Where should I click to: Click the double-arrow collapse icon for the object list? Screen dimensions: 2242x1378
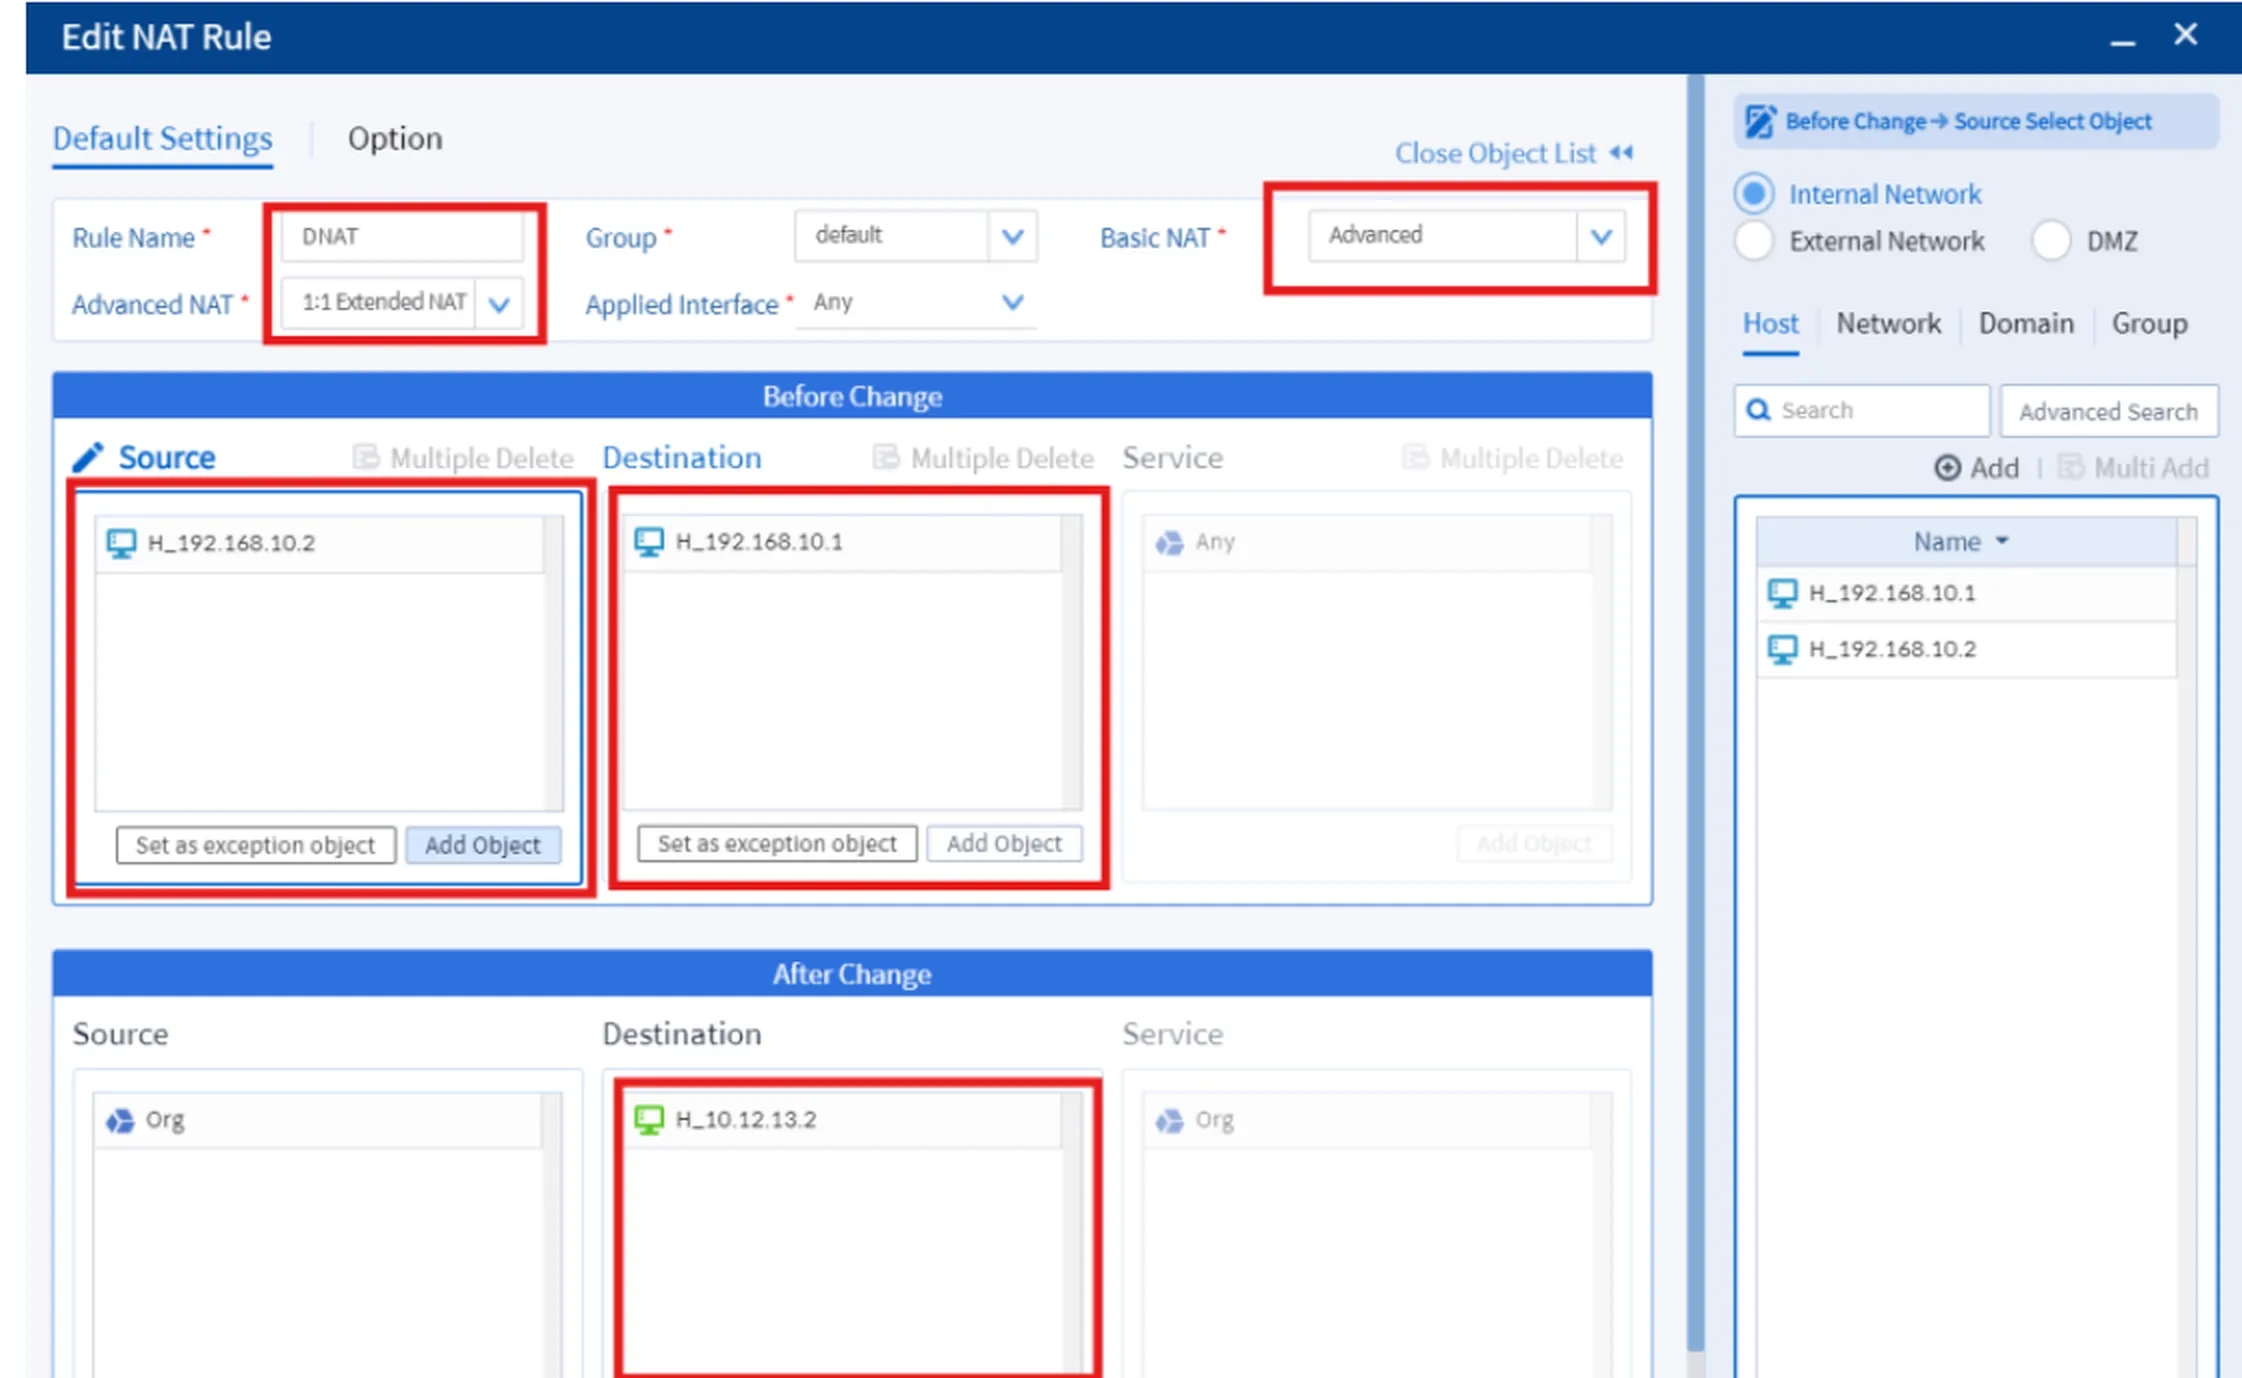click(1622, 153)
